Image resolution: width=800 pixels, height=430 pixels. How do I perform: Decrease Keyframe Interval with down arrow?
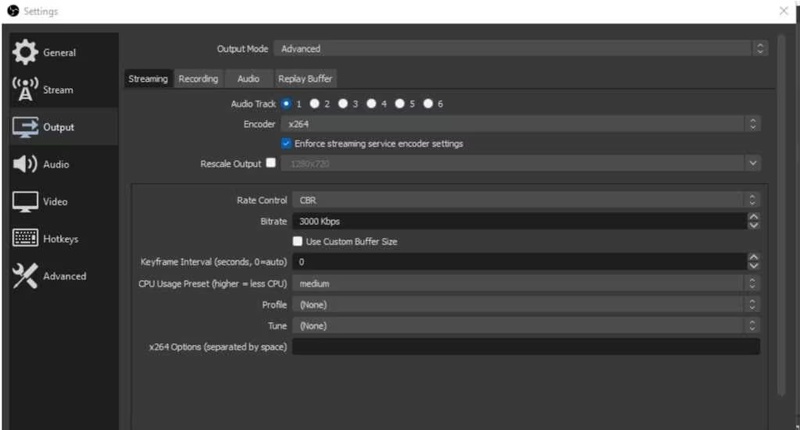(753, 266)
